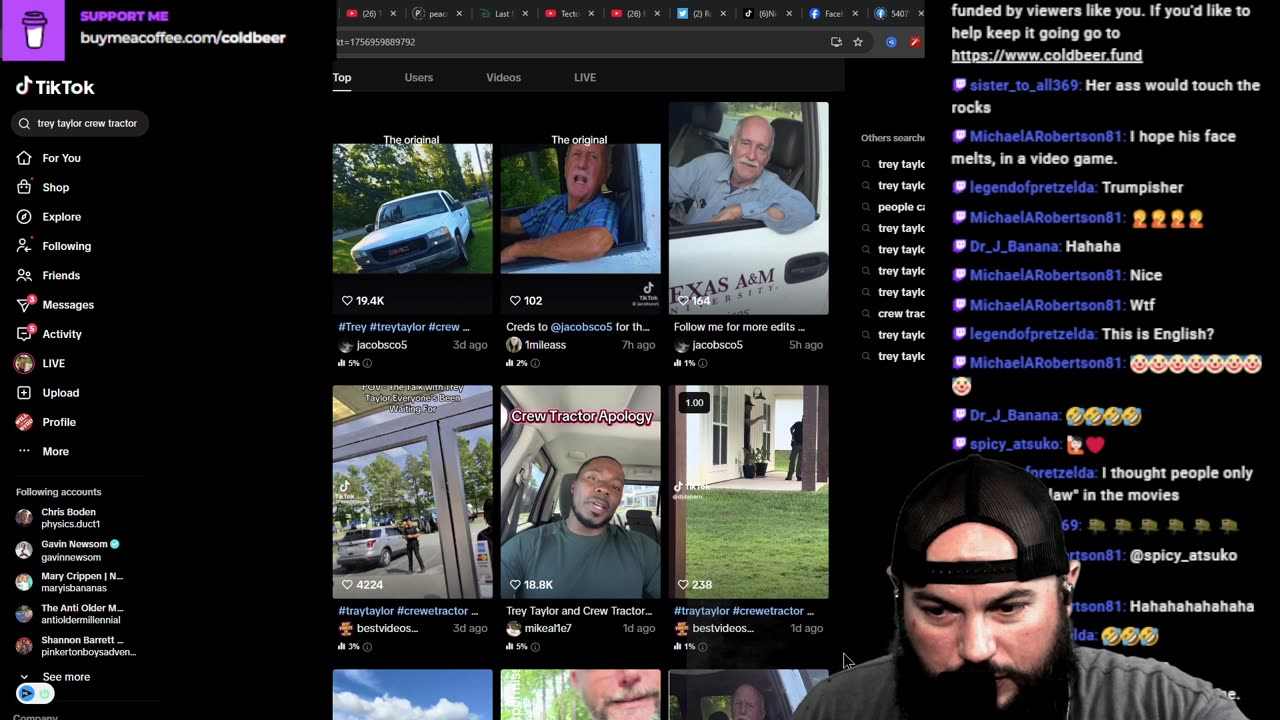Play the white GMC truck video
1280x720 pixels.
pos(413,208)
